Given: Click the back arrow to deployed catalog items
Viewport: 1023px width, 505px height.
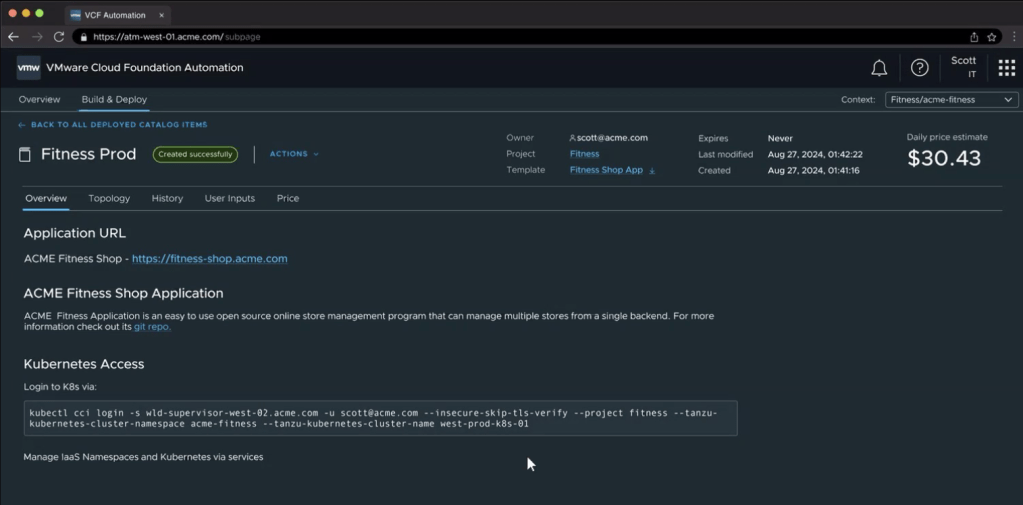Looking at the screenshot, I should (22, 125).
